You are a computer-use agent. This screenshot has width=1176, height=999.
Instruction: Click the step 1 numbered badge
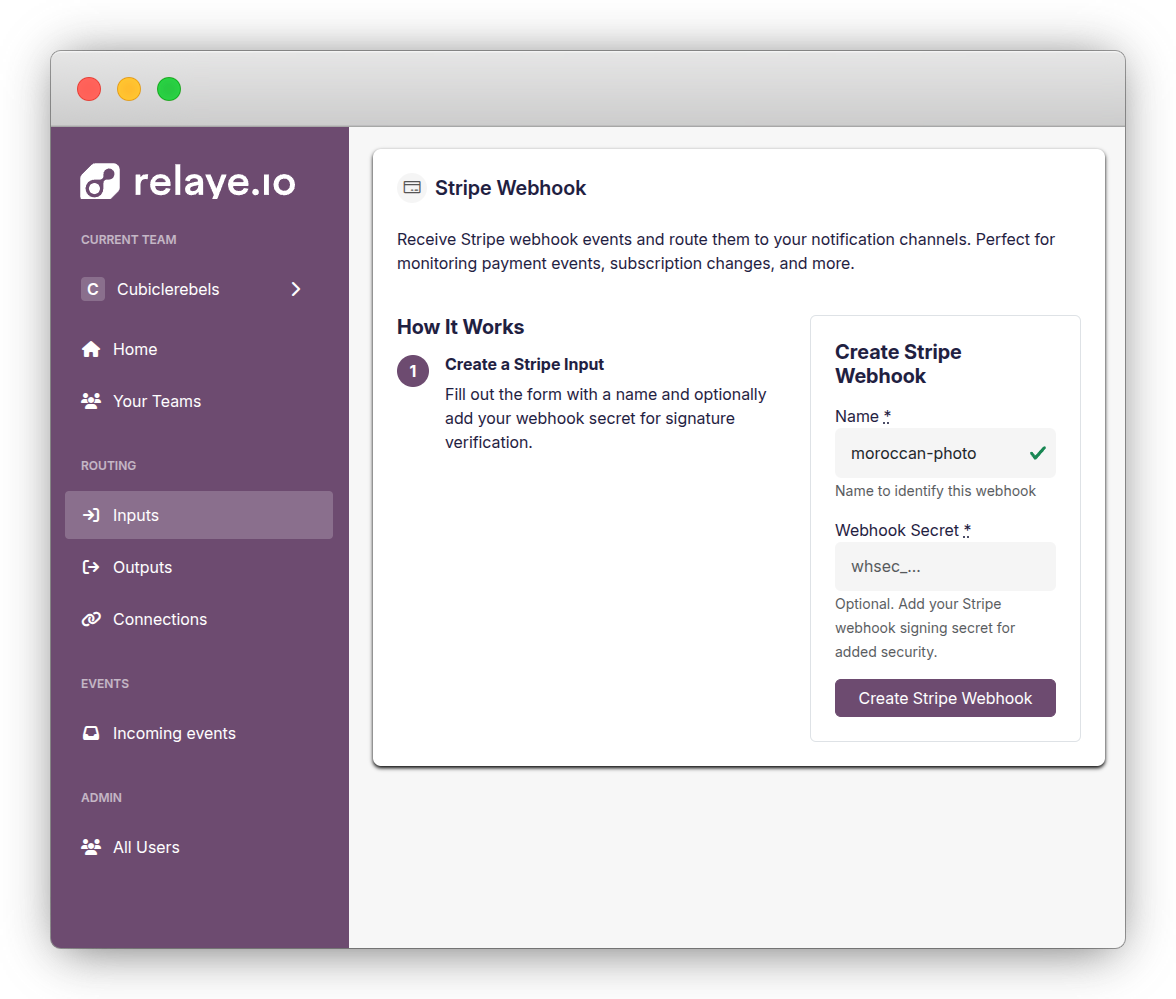(x=413, y=370)
